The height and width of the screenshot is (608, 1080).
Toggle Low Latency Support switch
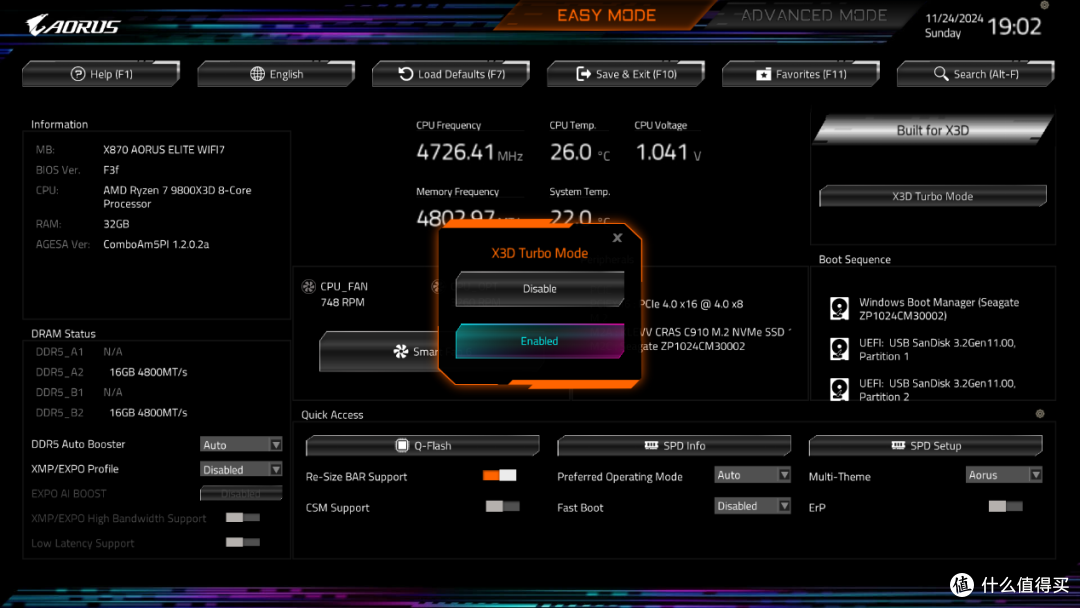[242, 542]
